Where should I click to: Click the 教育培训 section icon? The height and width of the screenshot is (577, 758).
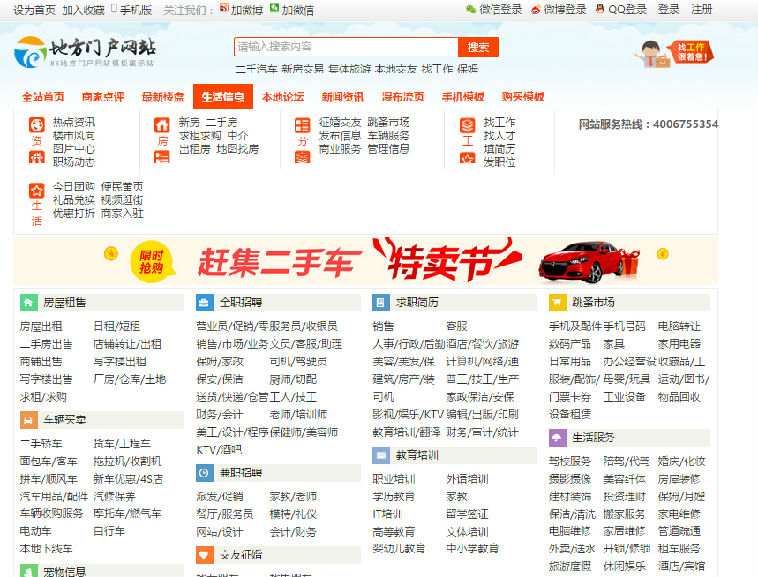click(x=380, y=455)
